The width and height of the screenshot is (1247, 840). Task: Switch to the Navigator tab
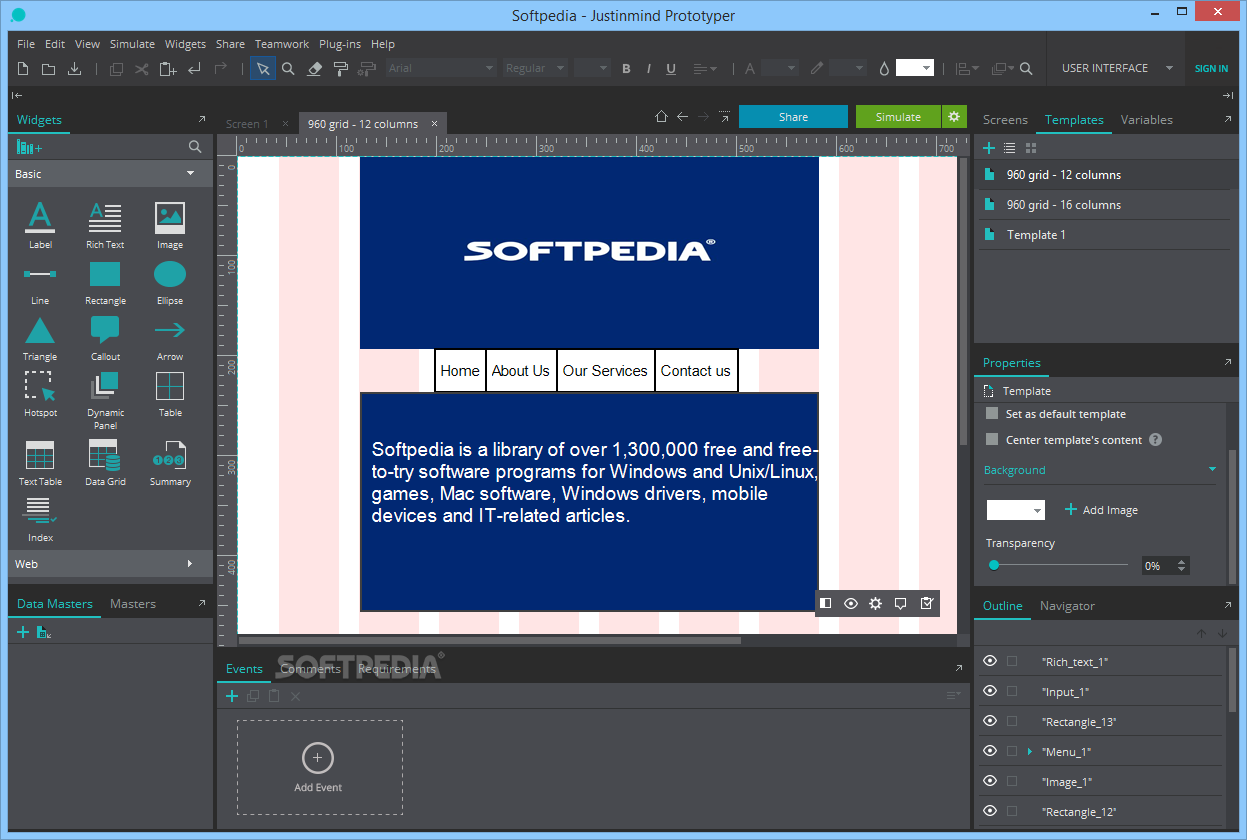1067,606
